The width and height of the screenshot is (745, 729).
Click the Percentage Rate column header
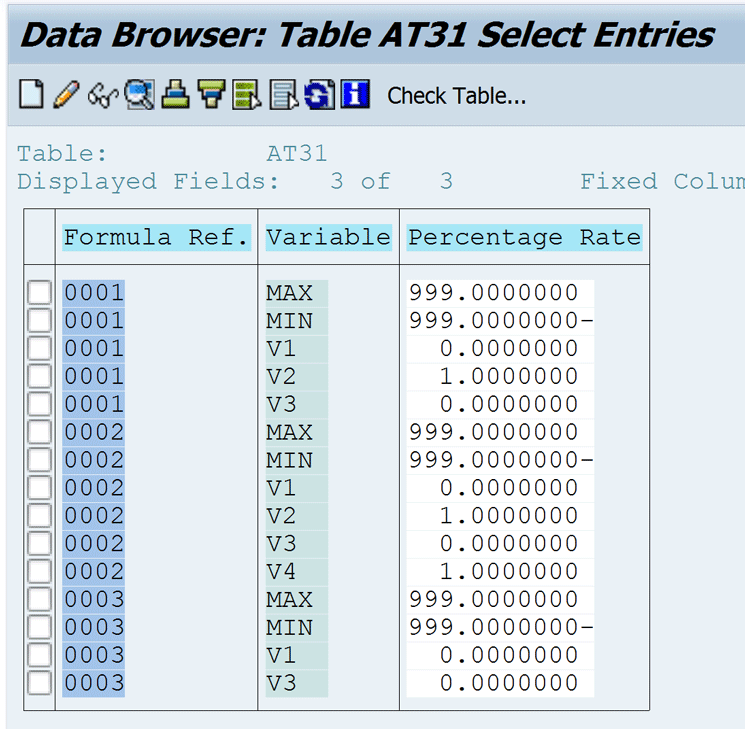pyautogui.click(x=525, y=237)
